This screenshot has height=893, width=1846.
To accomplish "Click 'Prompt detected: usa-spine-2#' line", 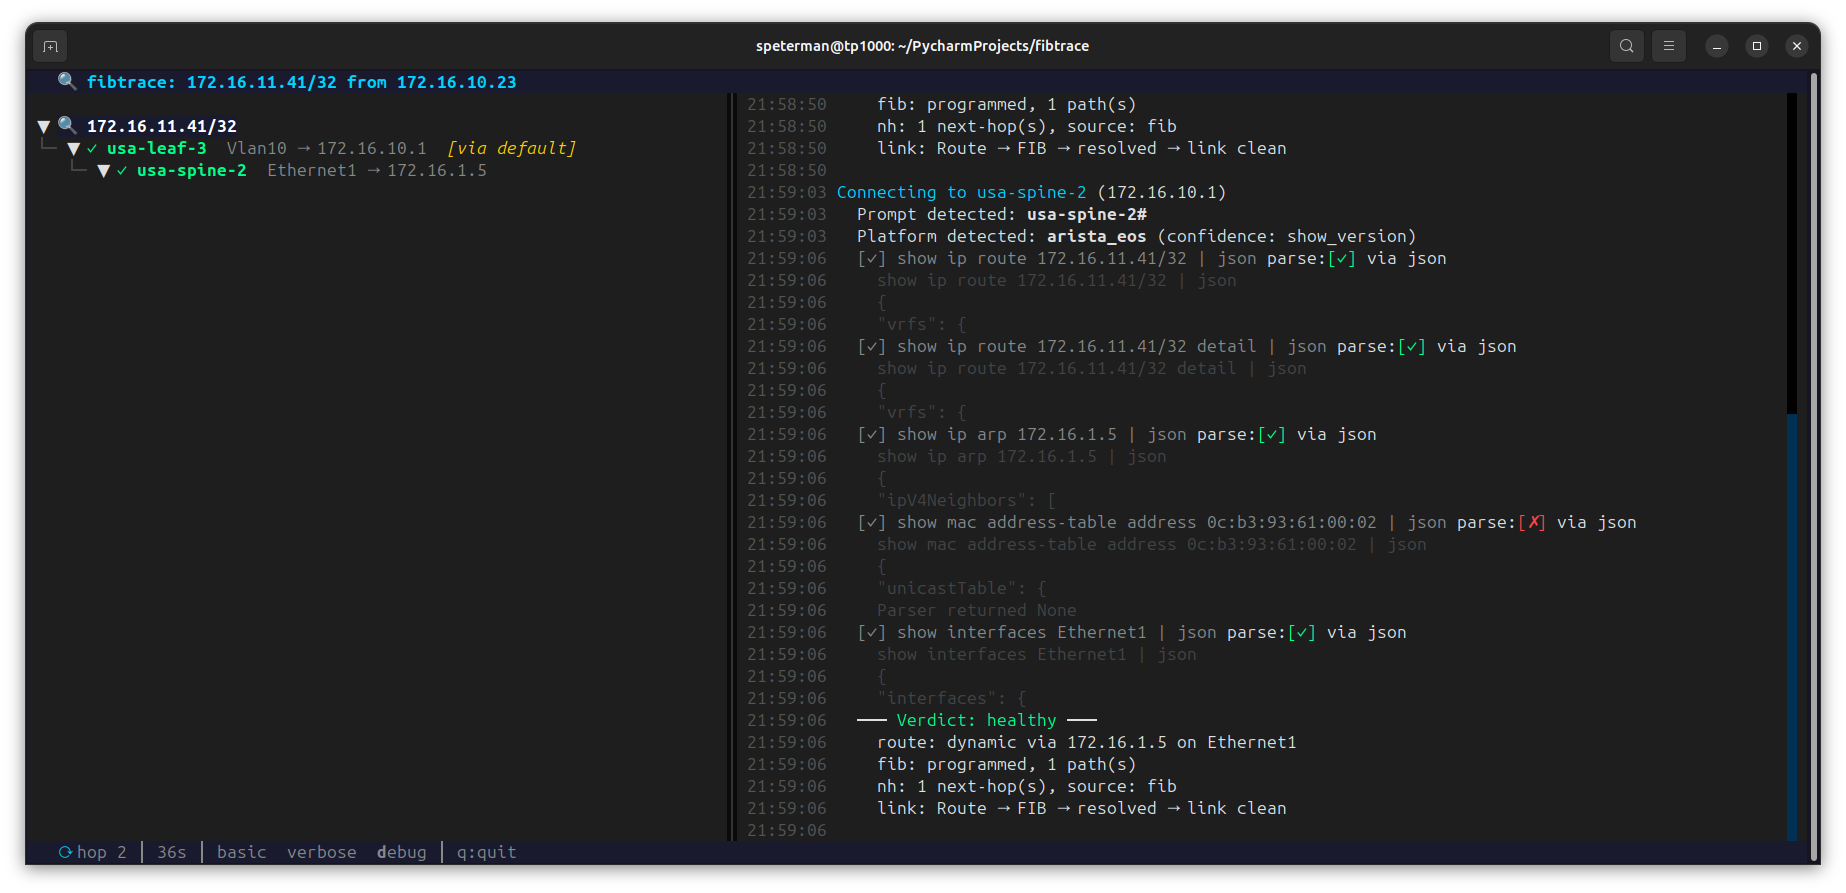I will [1002, 214].
